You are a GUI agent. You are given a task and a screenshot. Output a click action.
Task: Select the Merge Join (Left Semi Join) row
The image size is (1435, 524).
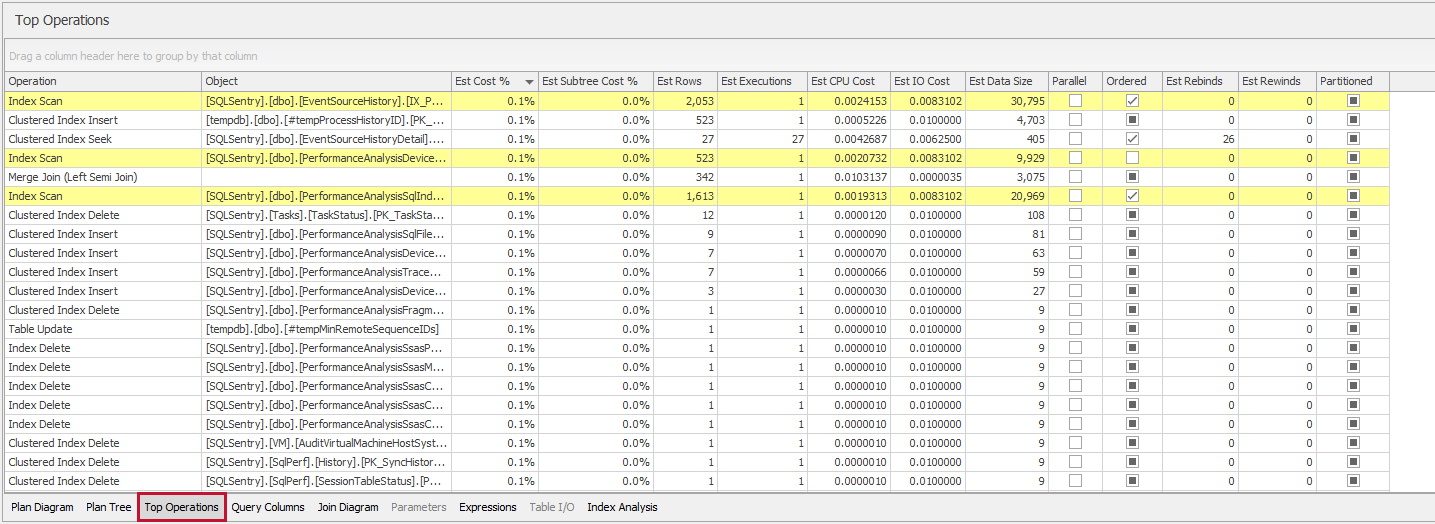[697, 177]
